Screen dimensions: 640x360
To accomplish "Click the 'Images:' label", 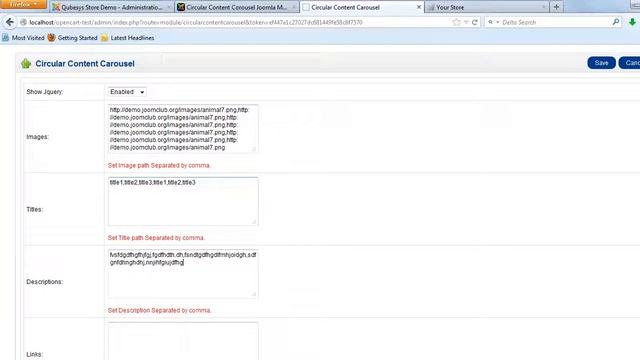I will pyautogui.click(x=37, y=137).
